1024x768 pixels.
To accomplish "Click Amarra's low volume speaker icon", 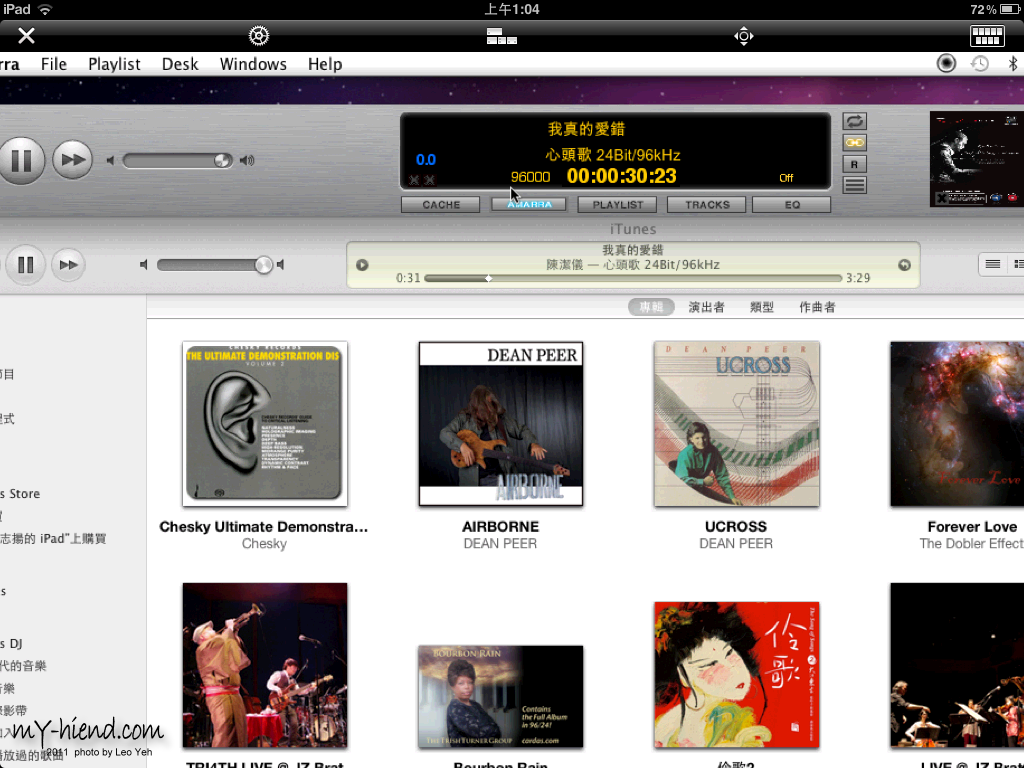I will 110,161.
